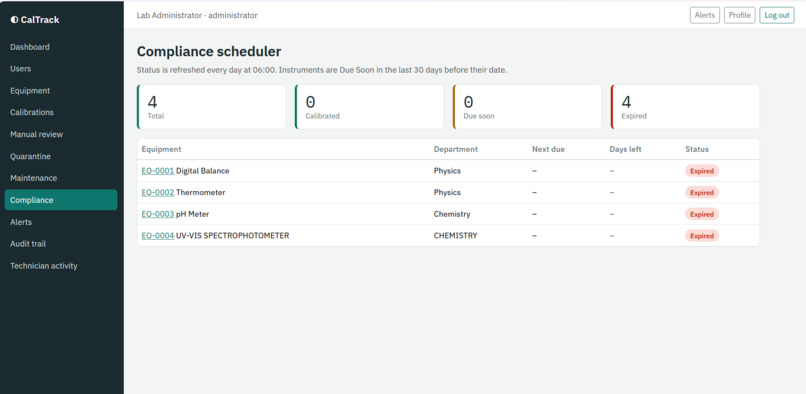Viewport: 806px width, 394px height.
Task: Select the Calibrated count card
Action: coord(369,106)
